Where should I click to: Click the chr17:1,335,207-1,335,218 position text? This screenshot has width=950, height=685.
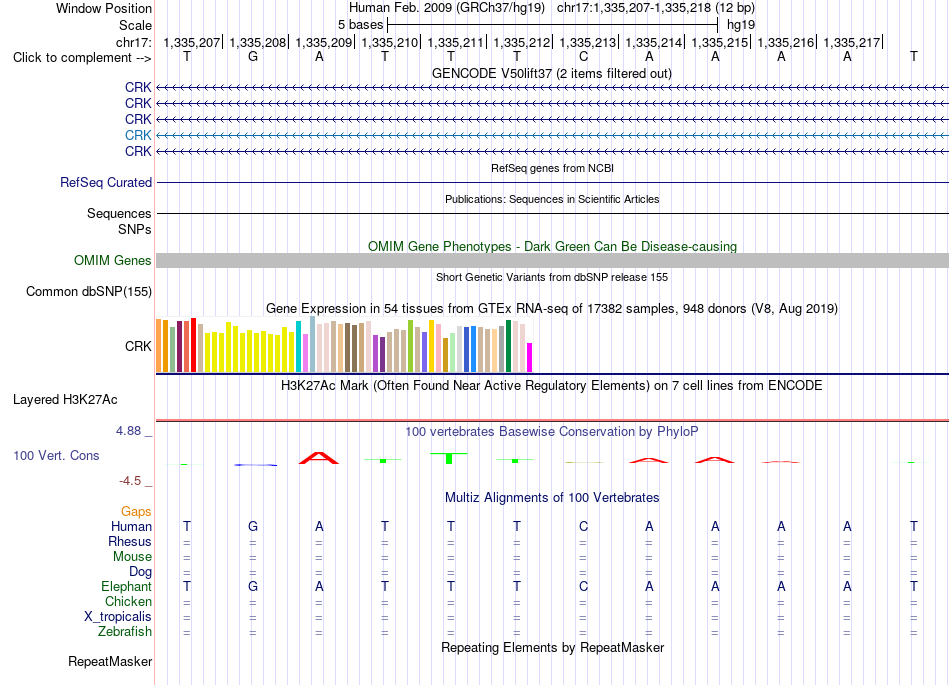[656, 8]
